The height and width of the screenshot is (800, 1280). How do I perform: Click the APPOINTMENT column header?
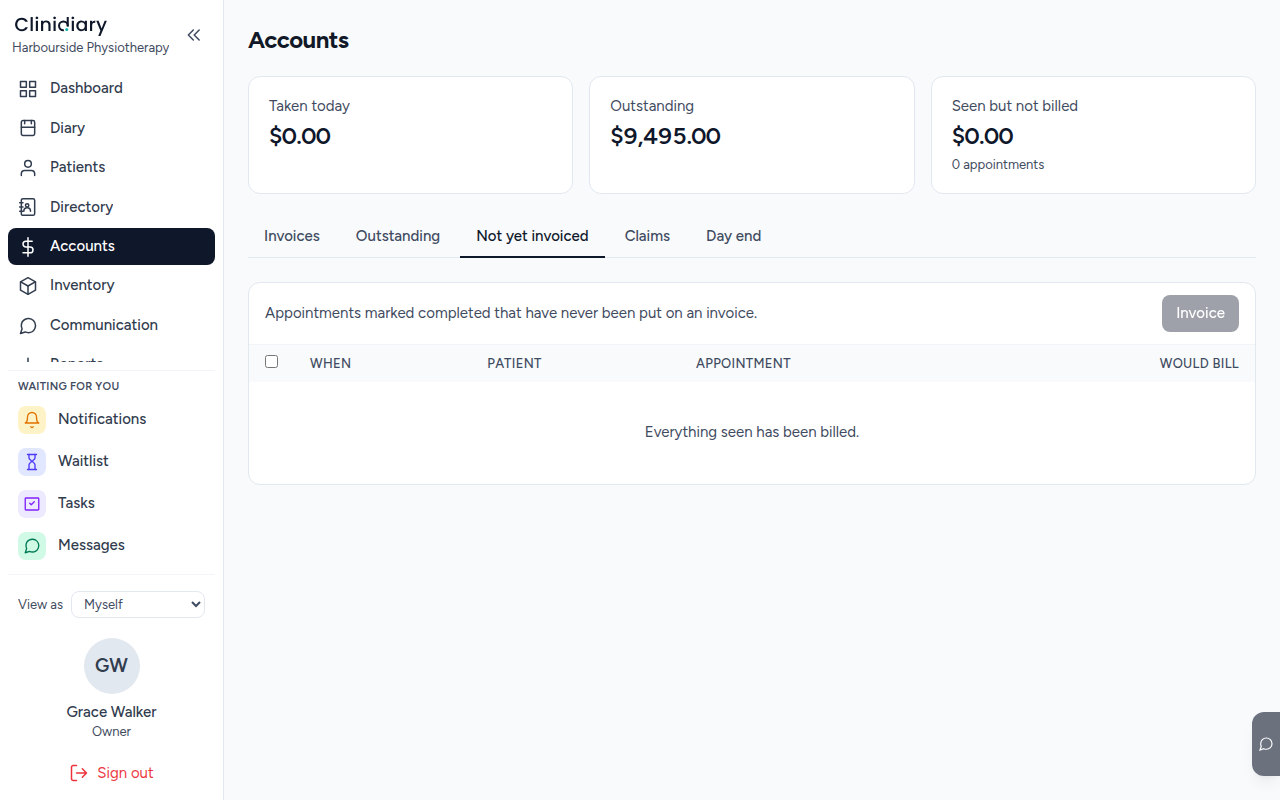coord(743,363)
